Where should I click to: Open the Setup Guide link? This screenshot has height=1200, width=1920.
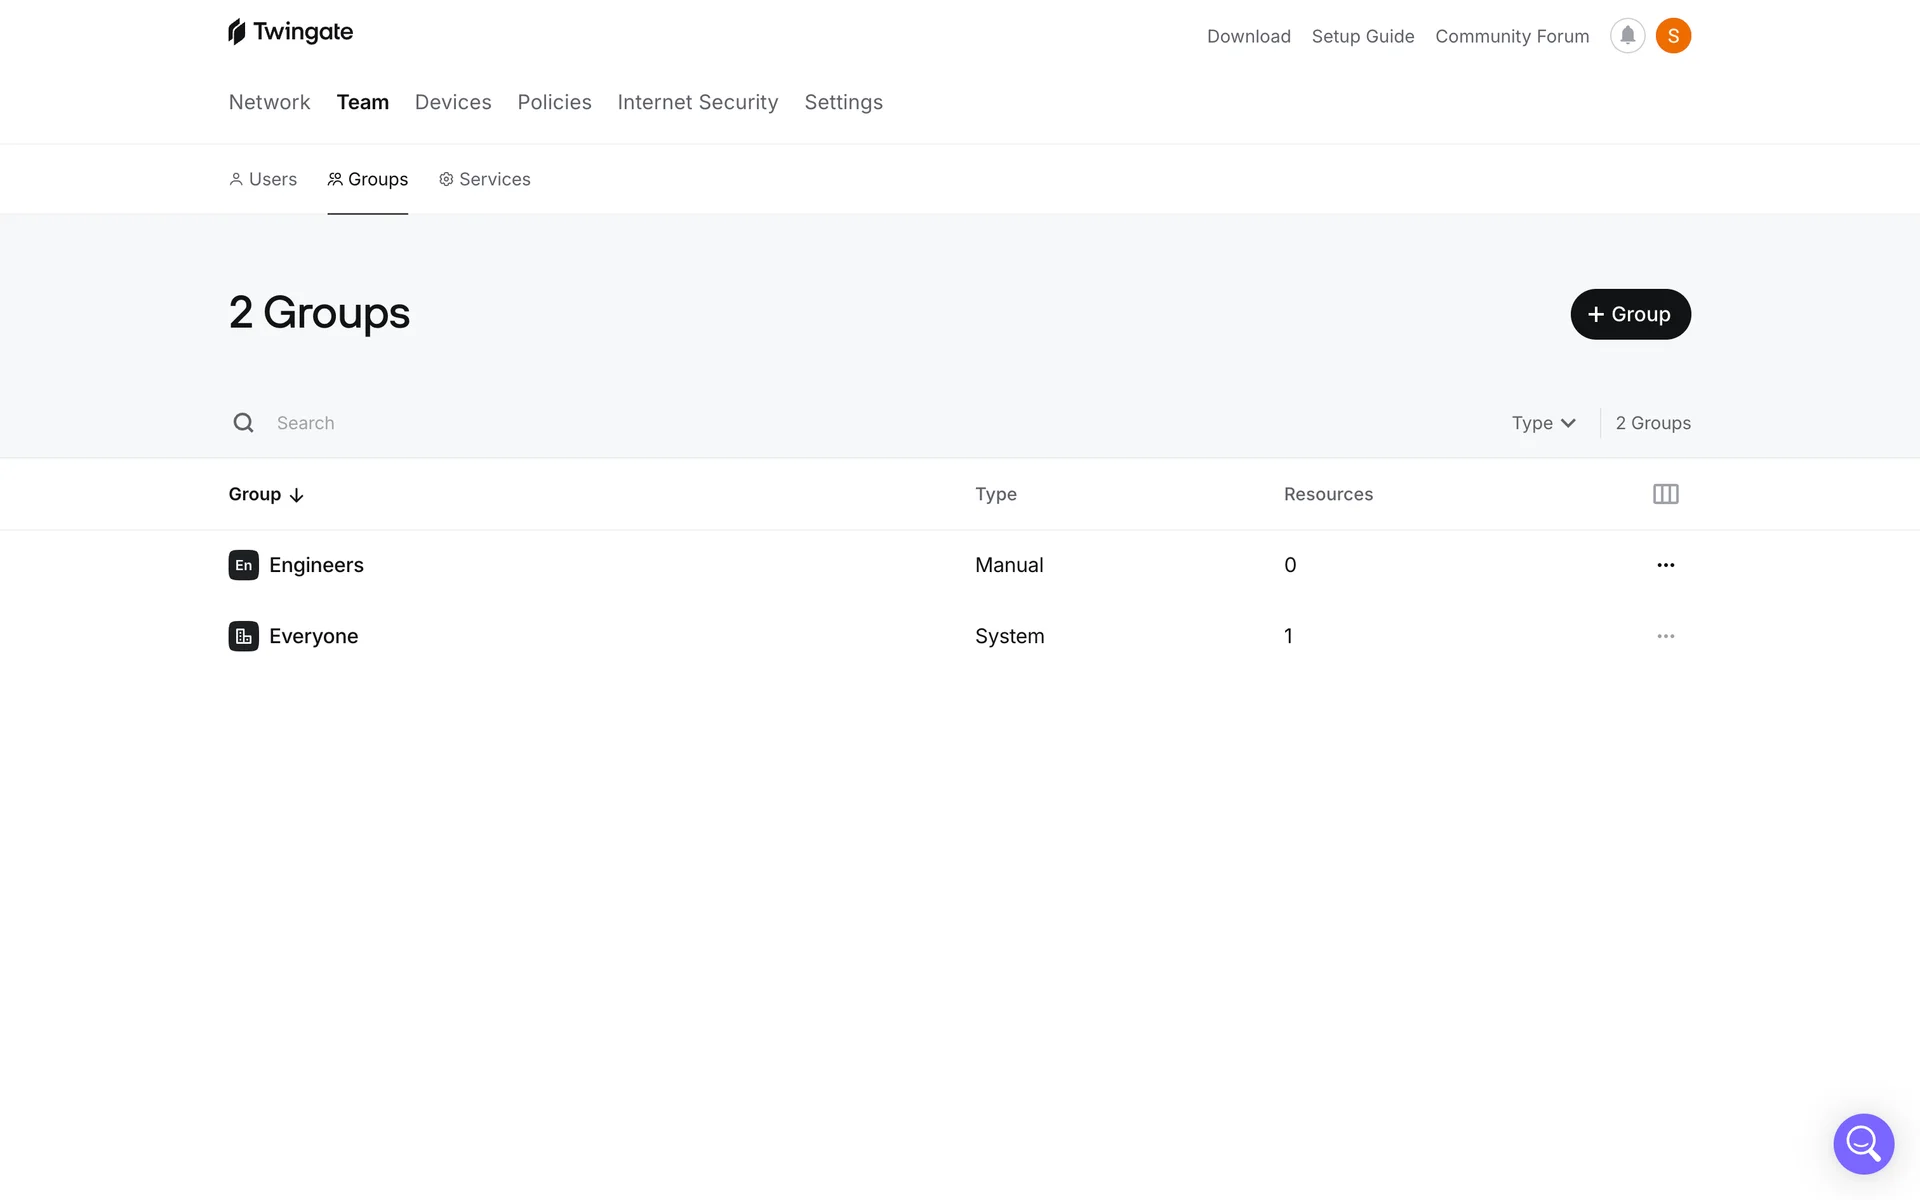coord(1362,36)
